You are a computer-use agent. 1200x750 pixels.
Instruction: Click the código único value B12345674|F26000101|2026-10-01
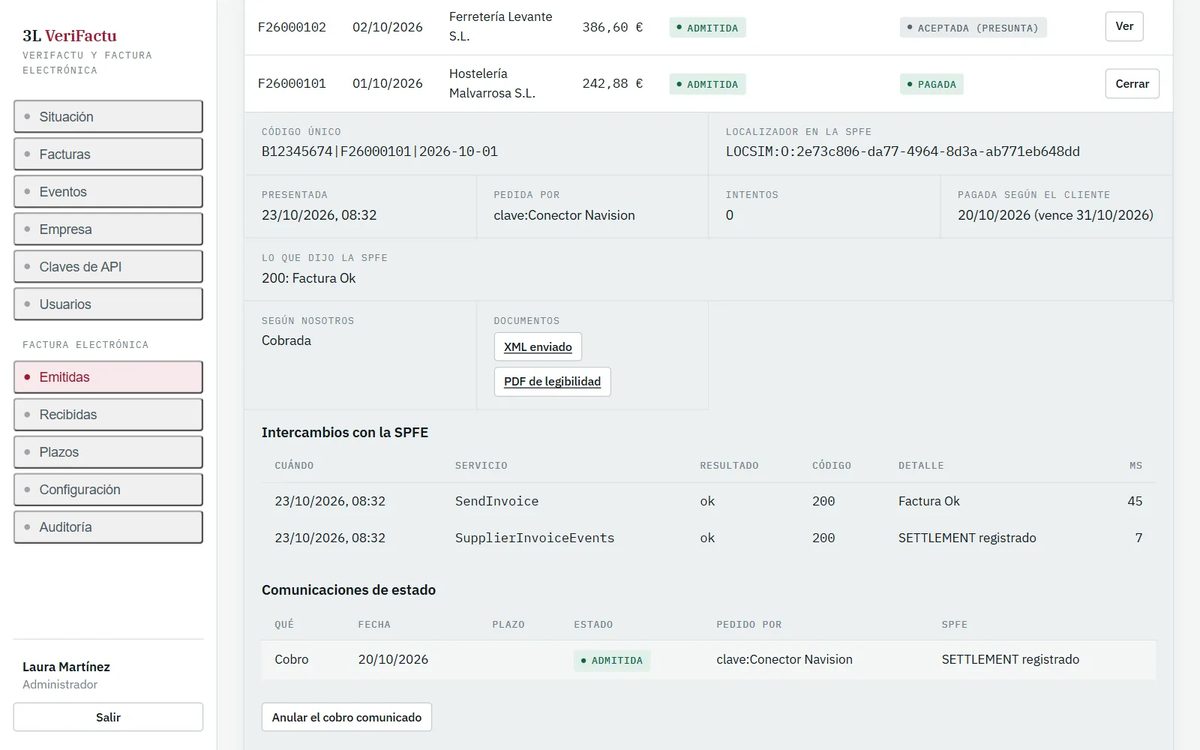(x=380, y=152)
